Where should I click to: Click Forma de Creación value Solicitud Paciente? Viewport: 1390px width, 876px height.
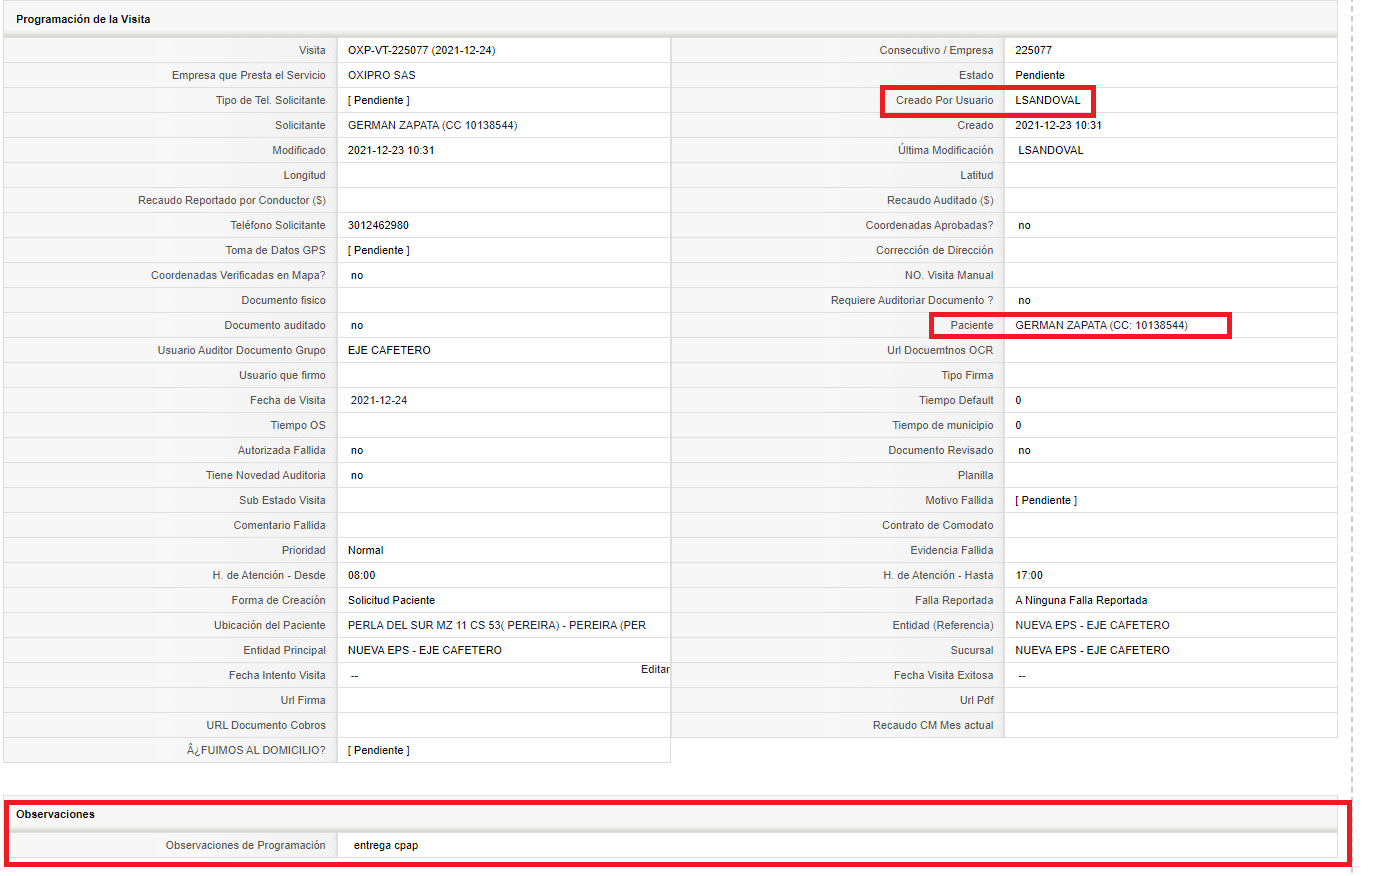tap(391, 600)
